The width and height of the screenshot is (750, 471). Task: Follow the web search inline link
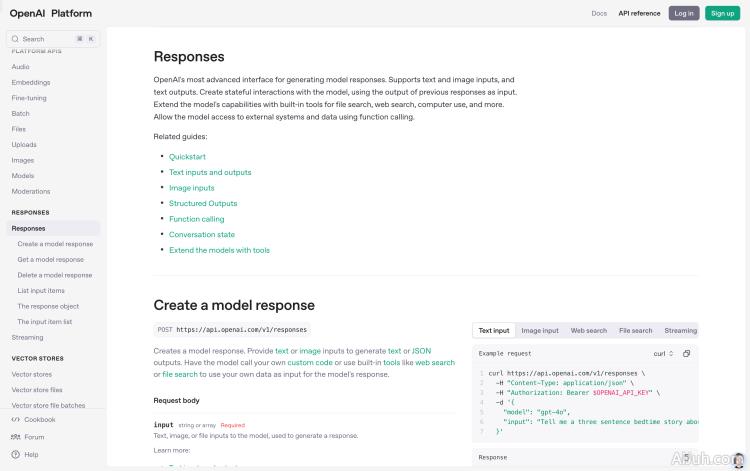click(435, 362)
